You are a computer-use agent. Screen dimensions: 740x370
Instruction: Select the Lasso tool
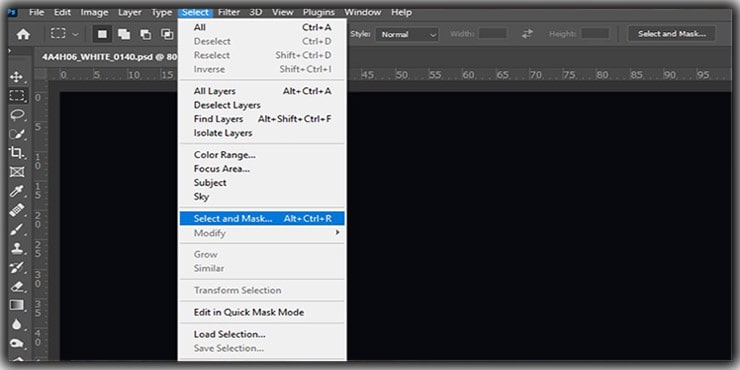(x=17, y=115)
